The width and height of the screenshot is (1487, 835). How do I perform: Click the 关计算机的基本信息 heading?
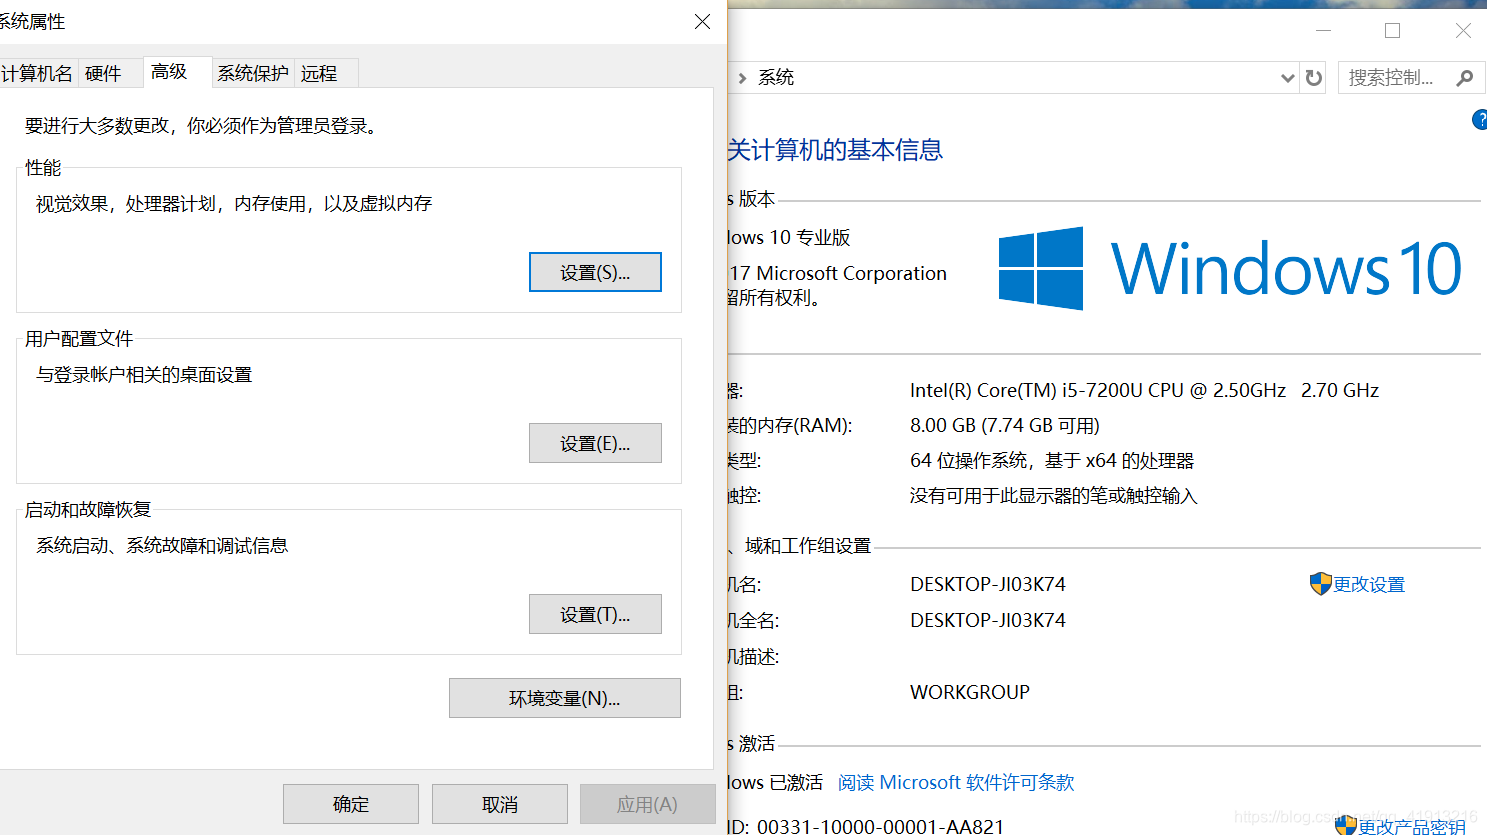coord(835,150)
